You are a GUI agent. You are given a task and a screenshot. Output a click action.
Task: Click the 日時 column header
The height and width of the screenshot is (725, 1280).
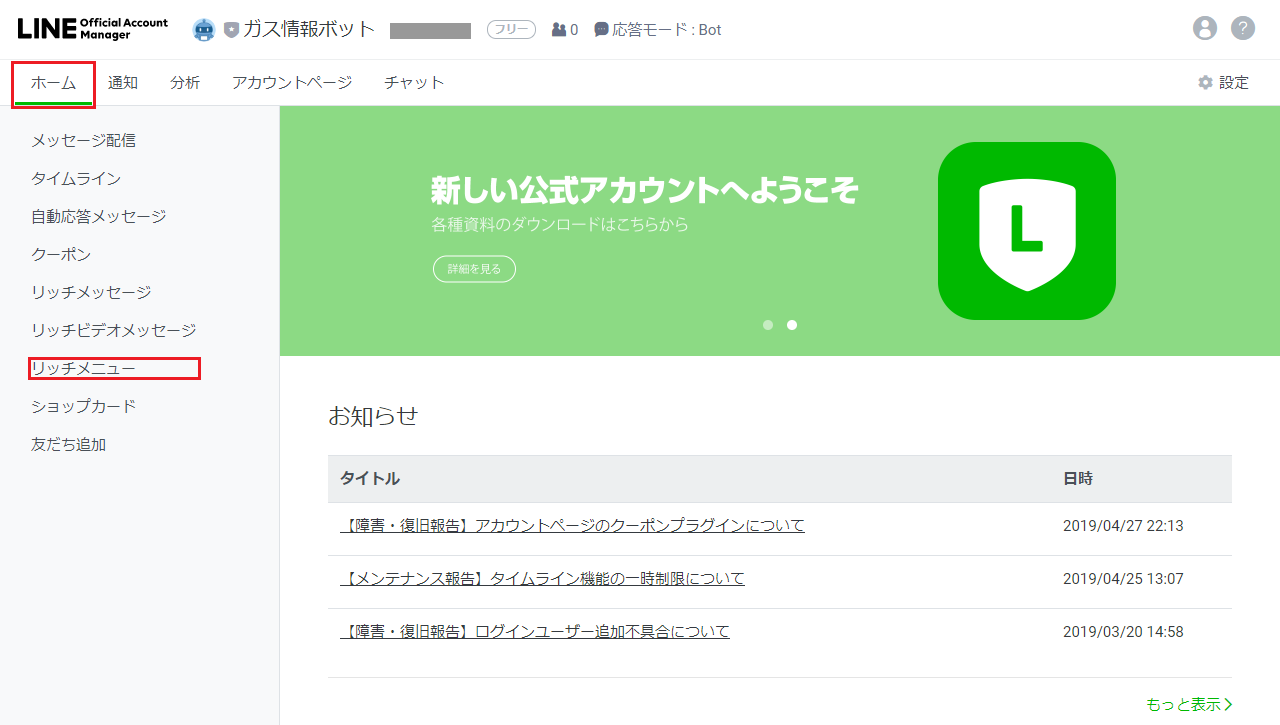pyautogui.click(x=1078, y=478)
